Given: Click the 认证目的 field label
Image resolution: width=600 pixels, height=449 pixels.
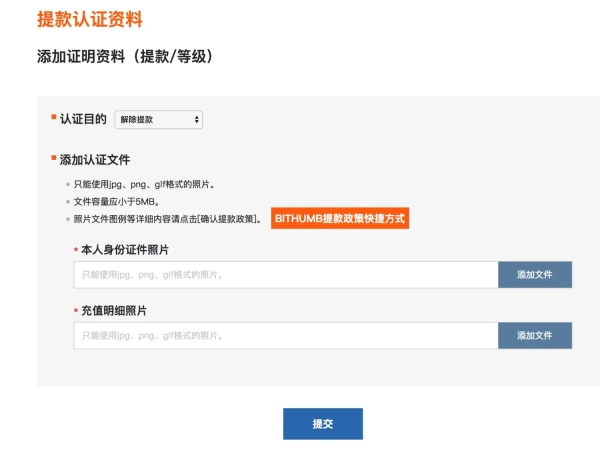Looking at the screenshot, I should coord(83,120).
